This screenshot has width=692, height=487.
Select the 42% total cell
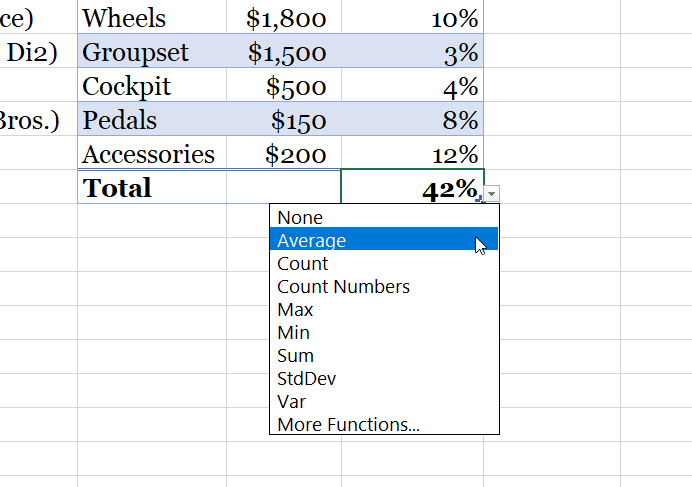(412, 187)
